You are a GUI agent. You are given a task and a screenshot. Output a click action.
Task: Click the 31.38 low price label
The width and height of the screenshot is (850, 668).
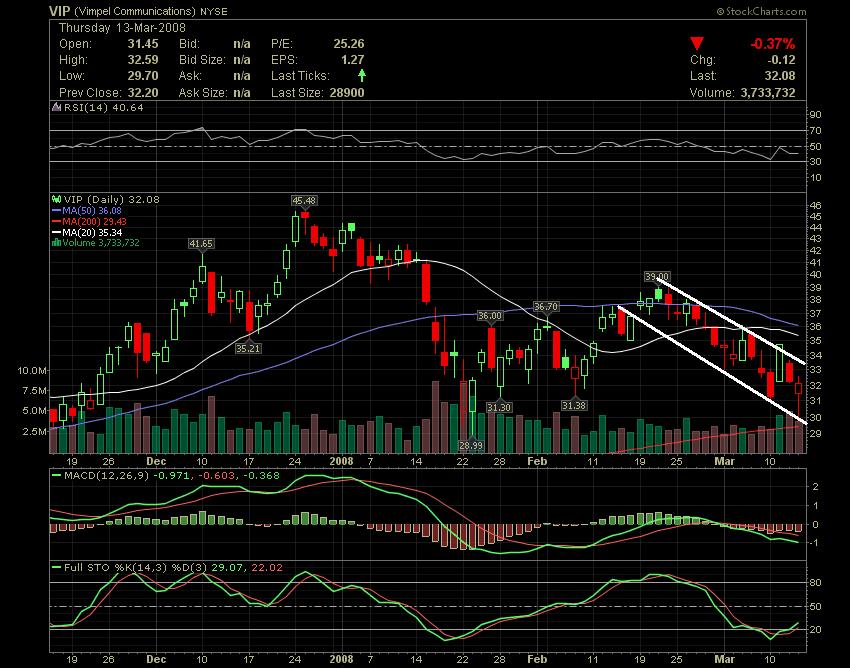pyautogui.click(x=574, y=406)
